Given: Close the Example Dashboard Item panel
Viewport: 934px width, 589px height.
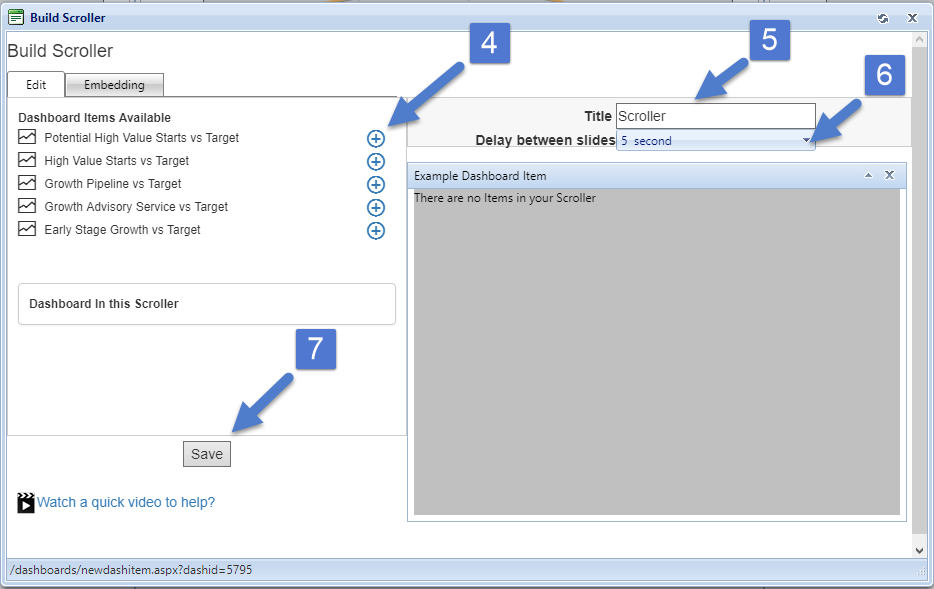Looking at the screenshot, I should tap(889, 175).
